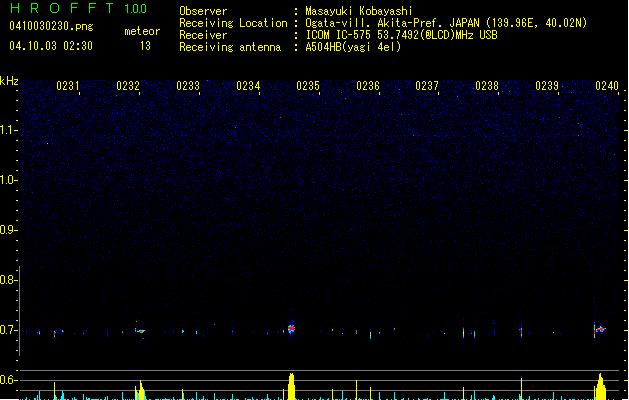Click the kHz axis unit label
The image size is (629, 400).
pos(9,81)
